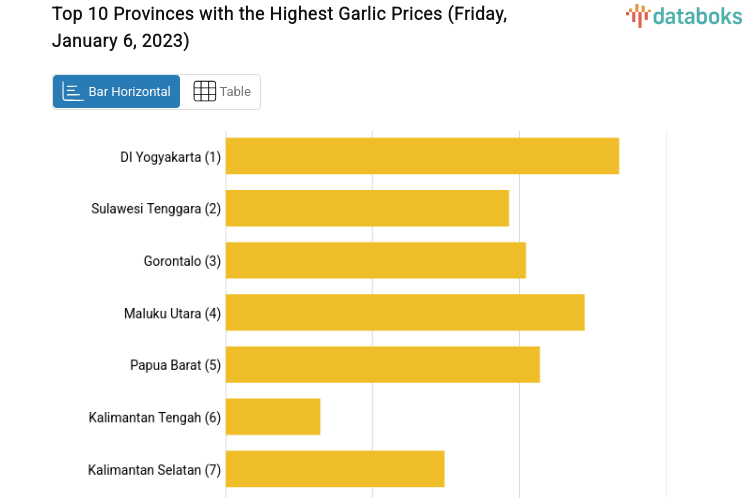Click the Kalimantan Tengah bar
Screen dimensions: 753x498
[273, 416]
